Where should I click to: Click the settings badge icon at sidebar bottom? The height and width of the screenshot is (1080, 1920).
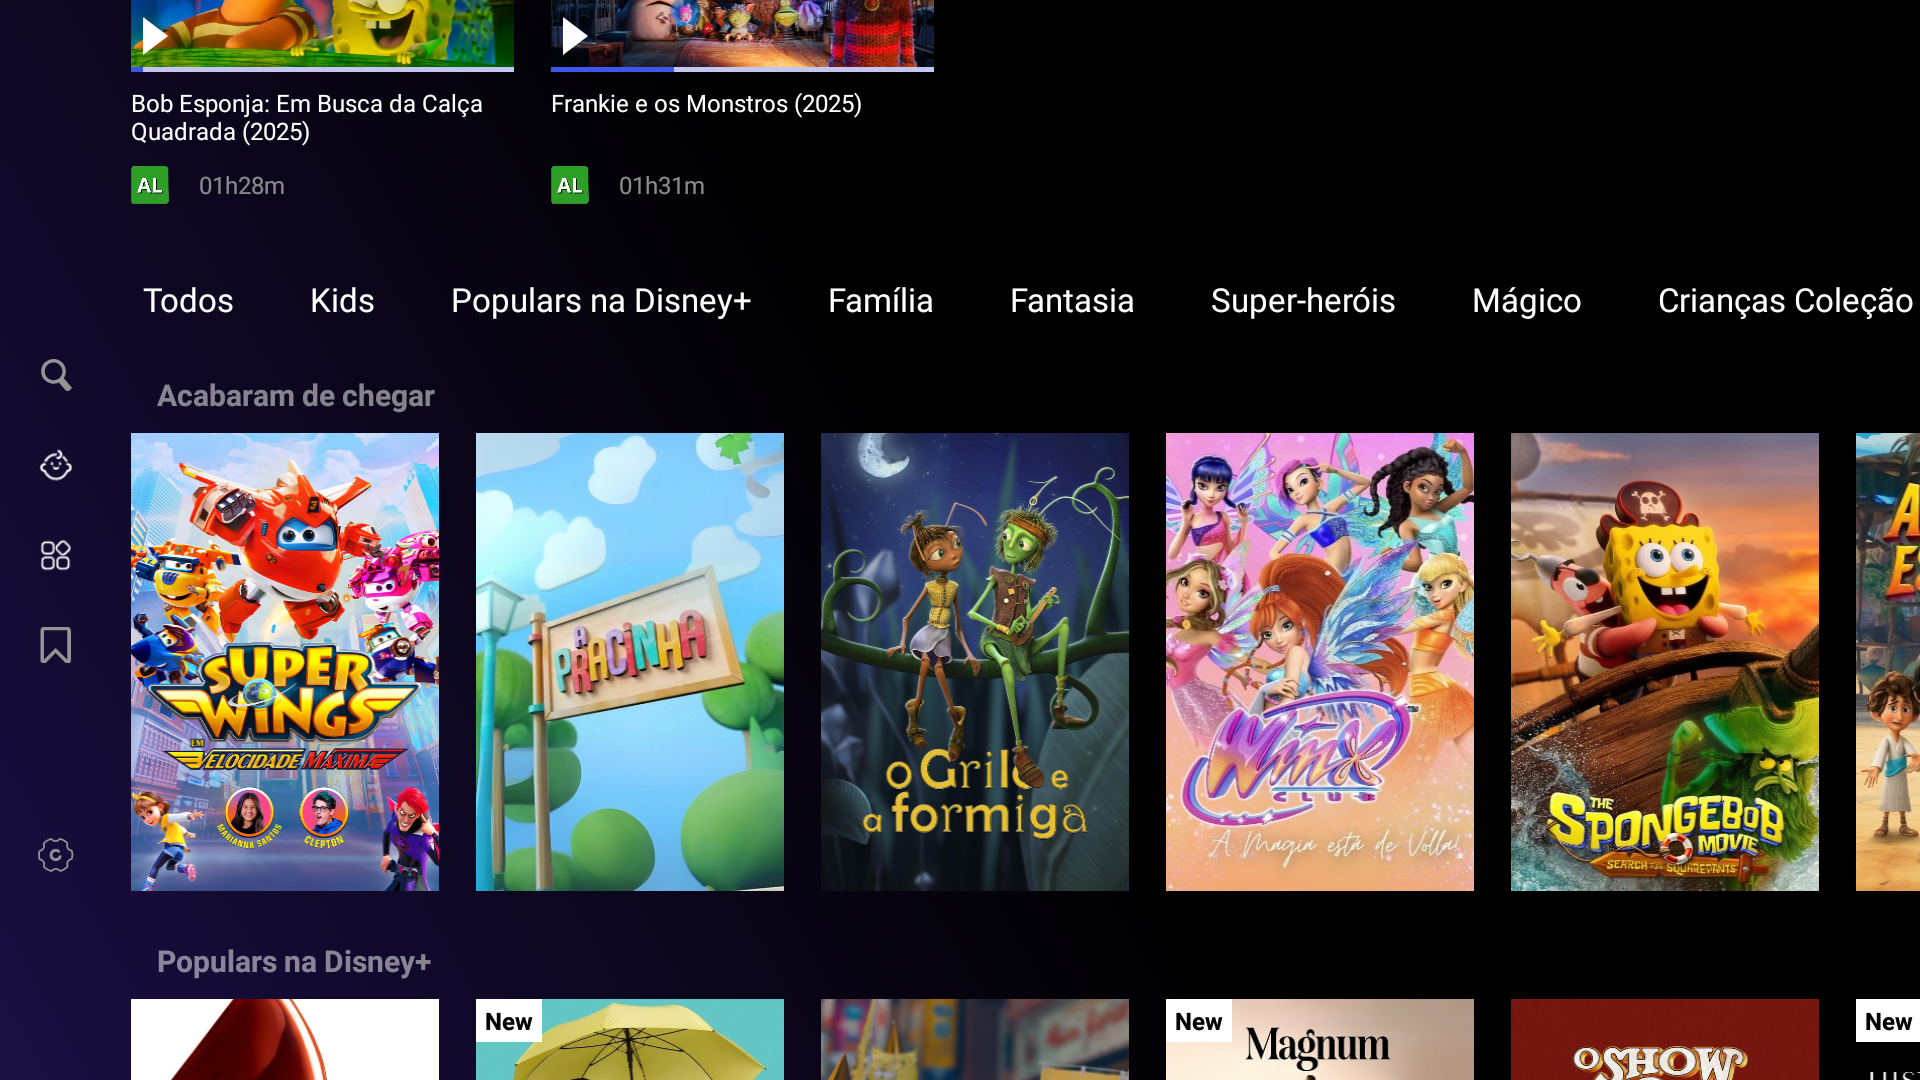tap(56, 855)
